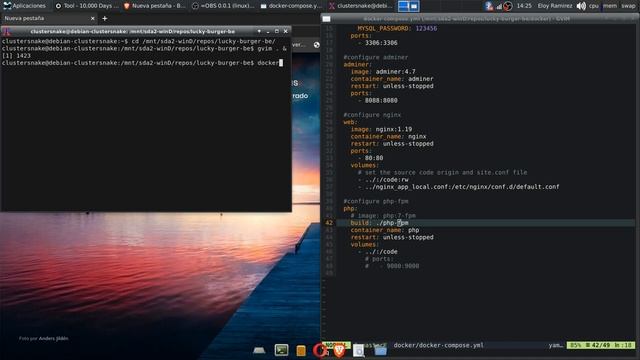Switch to the docker-compose.y... taskbar entry
The height and width of the screenshot is (360, 640).
(291, 6)
